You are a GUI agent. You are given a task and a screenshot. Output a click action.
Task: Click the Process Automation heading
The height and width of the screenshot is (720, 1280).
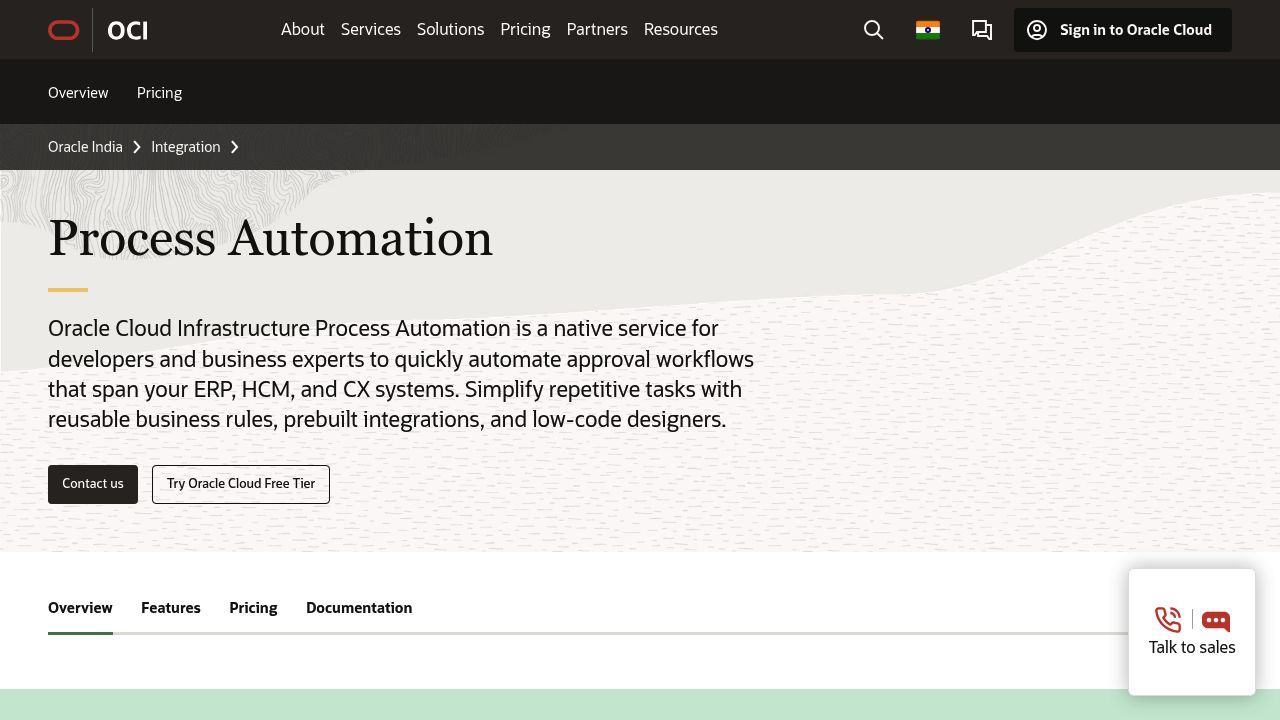click(x=271, y=238)
